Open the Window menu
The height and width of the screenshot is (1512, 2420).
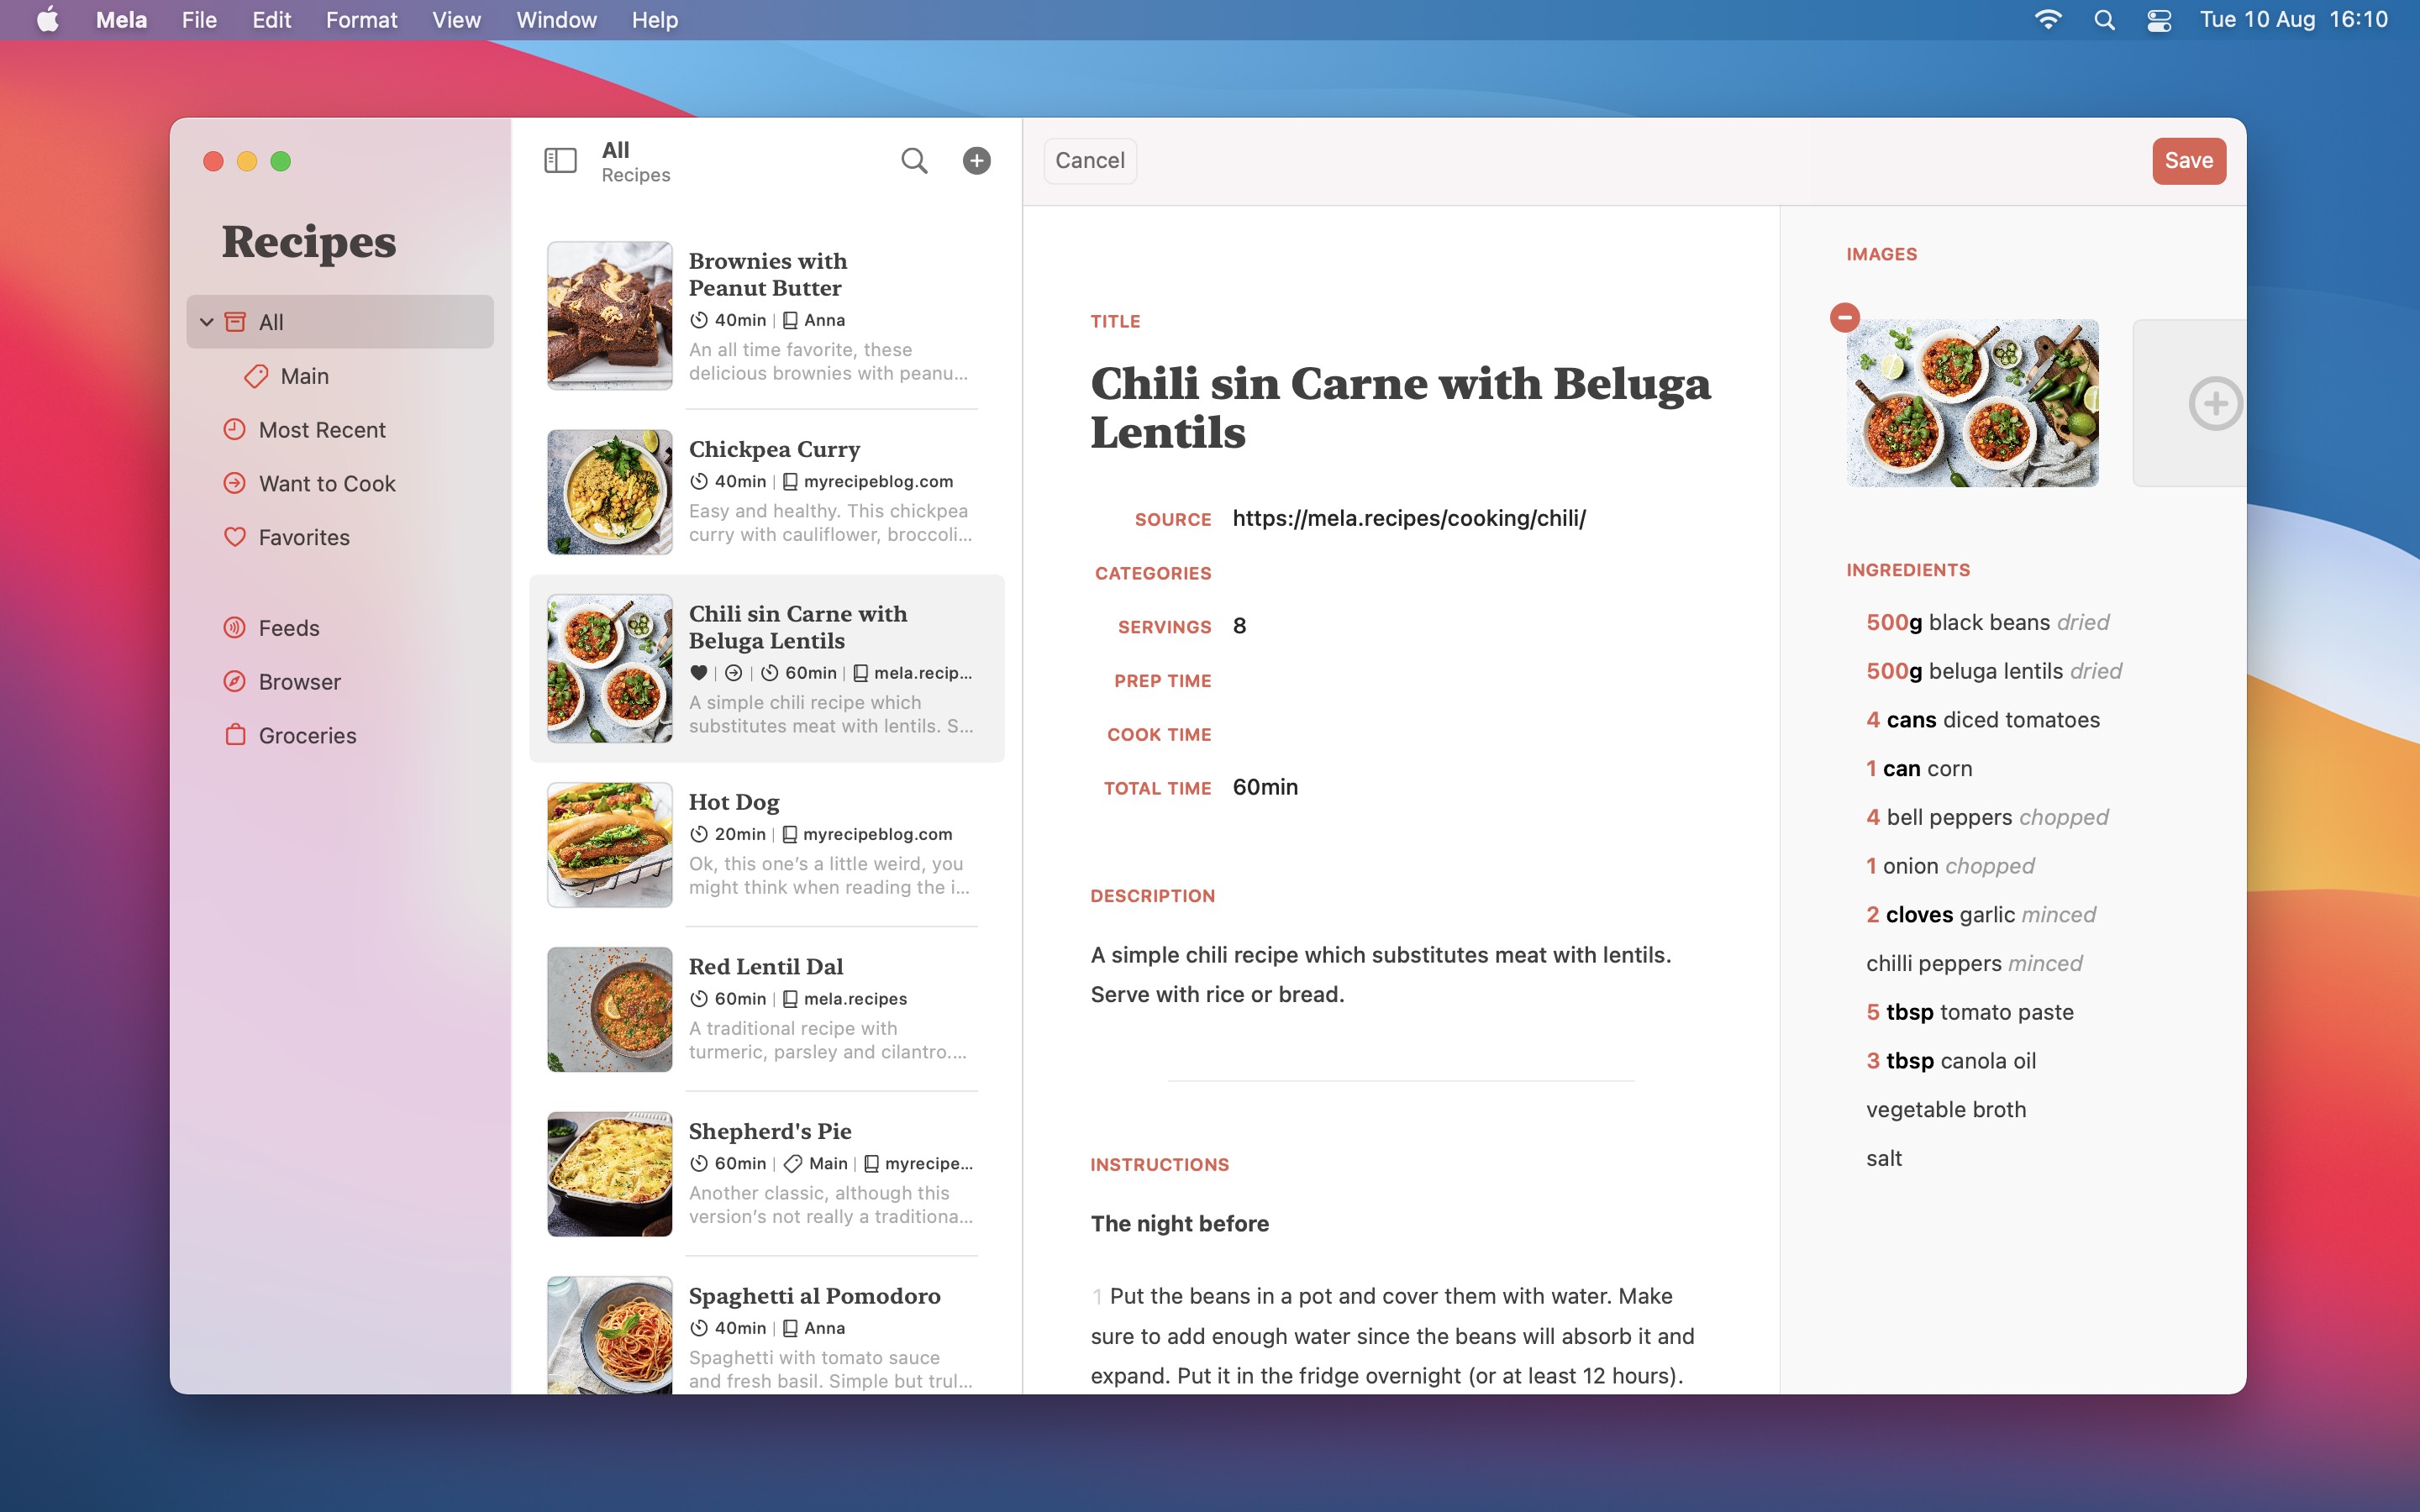(x=556, y=20)
